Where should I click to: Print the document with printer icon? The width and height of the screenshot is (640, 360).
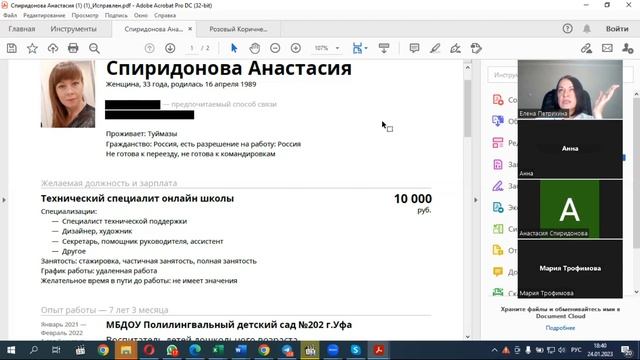point(73,48)
